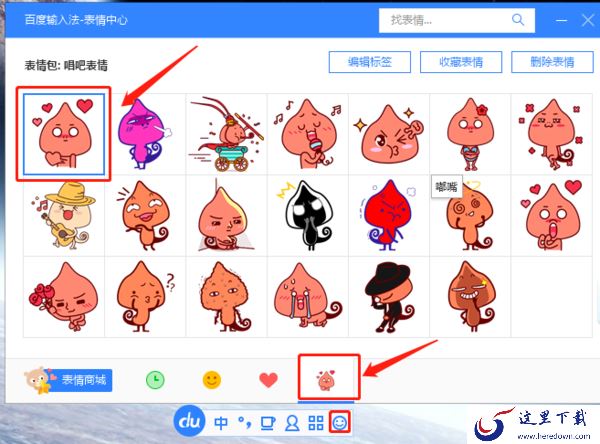The image size is (600, 444).
Task: Click the 删除表情 button
Action: point(552,62)
